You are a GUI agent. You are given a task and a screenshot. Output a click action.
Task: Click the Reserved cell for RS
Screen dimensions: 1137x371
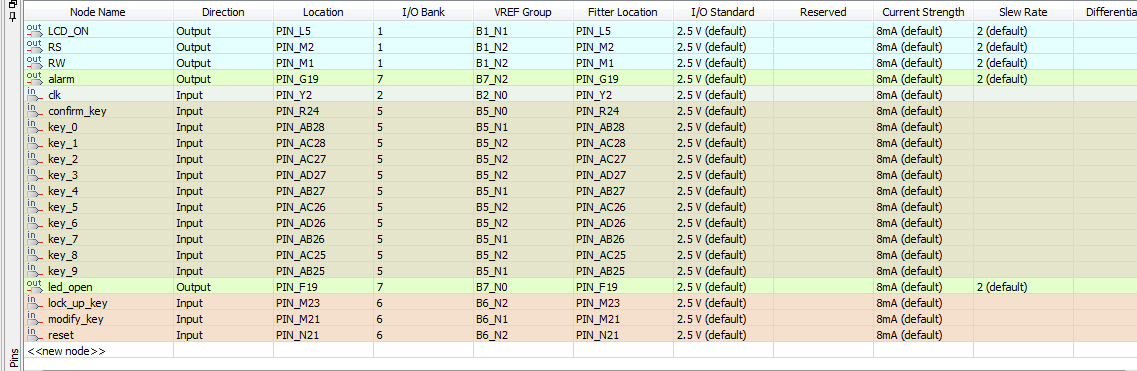point(824,47)
